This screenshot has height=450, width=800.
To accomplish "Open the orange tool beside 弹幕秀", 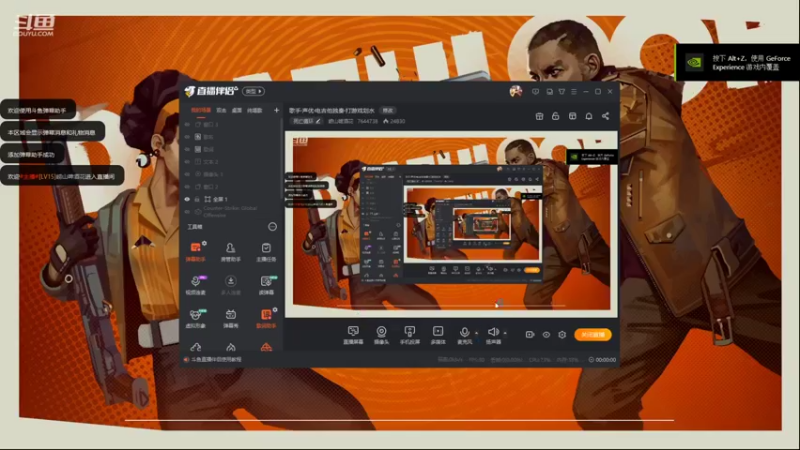I will [x=266, y=318].
